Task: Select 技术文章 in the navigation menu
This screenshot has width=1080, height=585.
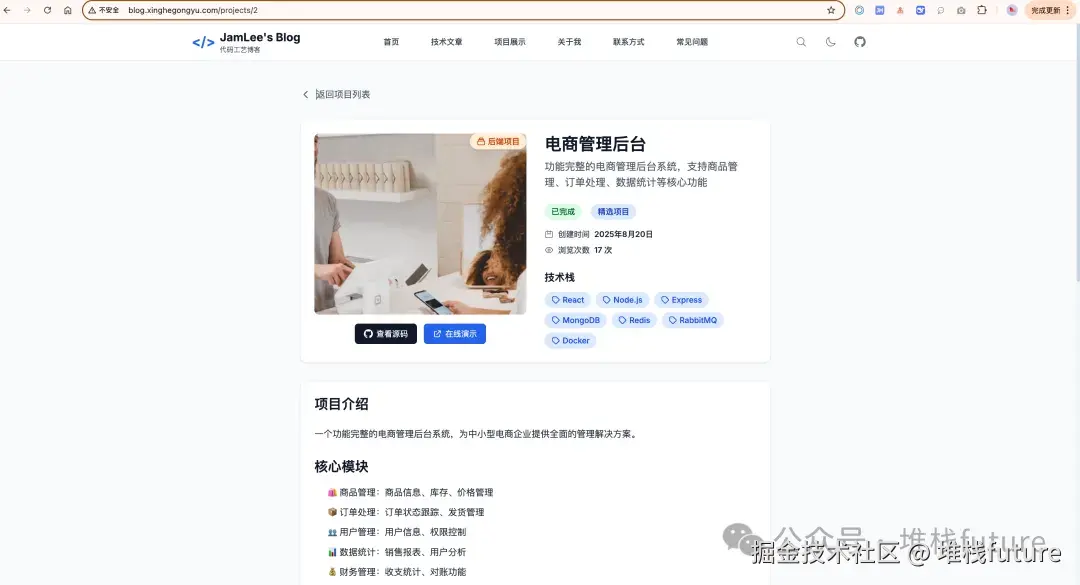Action: pyautogui.click(x=446, y=42)
